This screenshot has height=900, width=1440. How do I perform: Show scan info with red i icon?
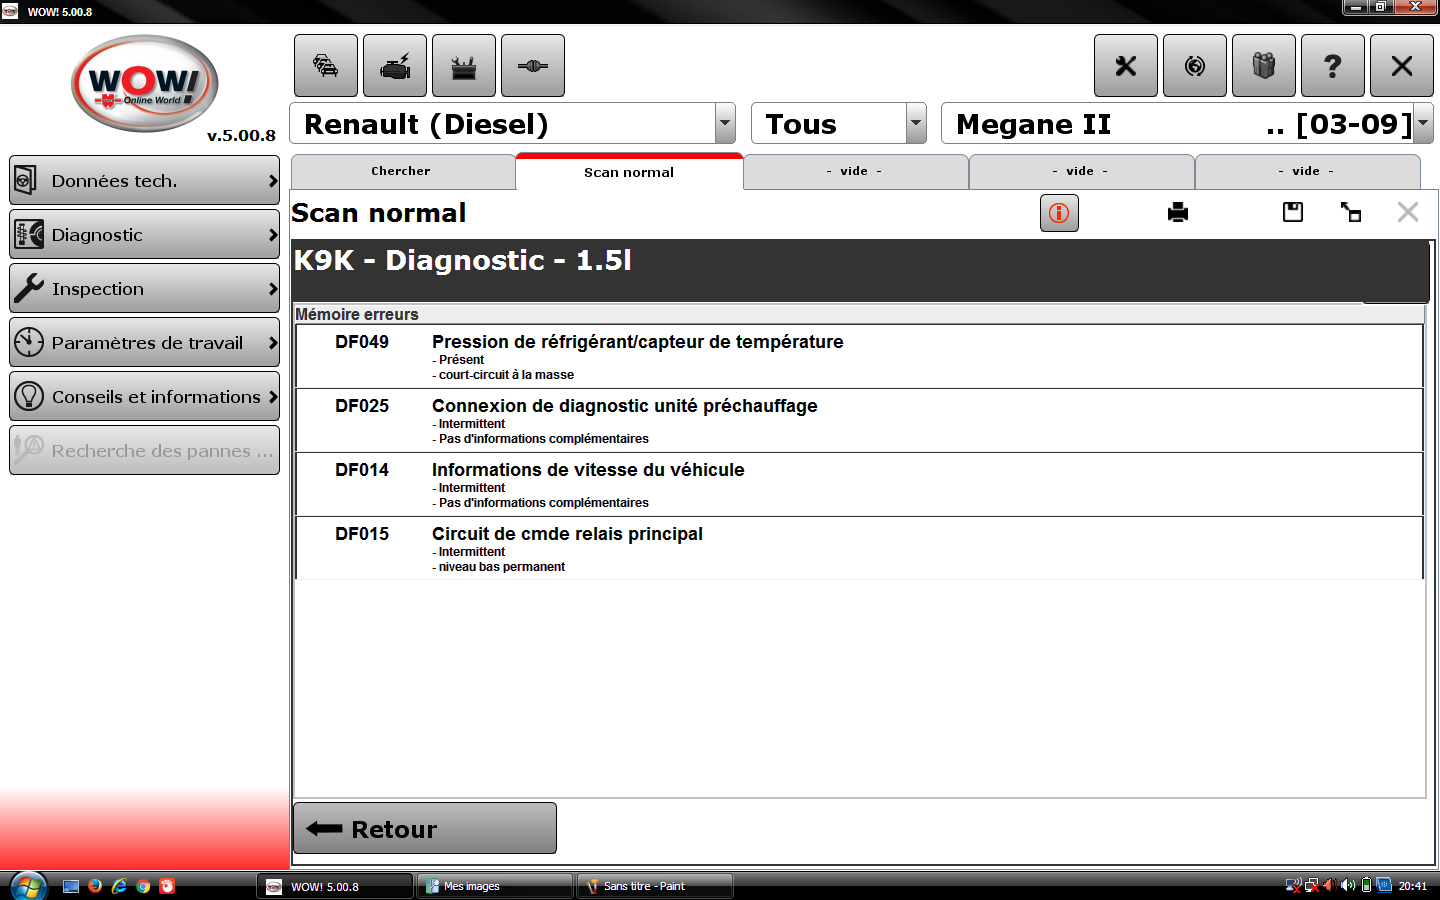(1059, 213)
